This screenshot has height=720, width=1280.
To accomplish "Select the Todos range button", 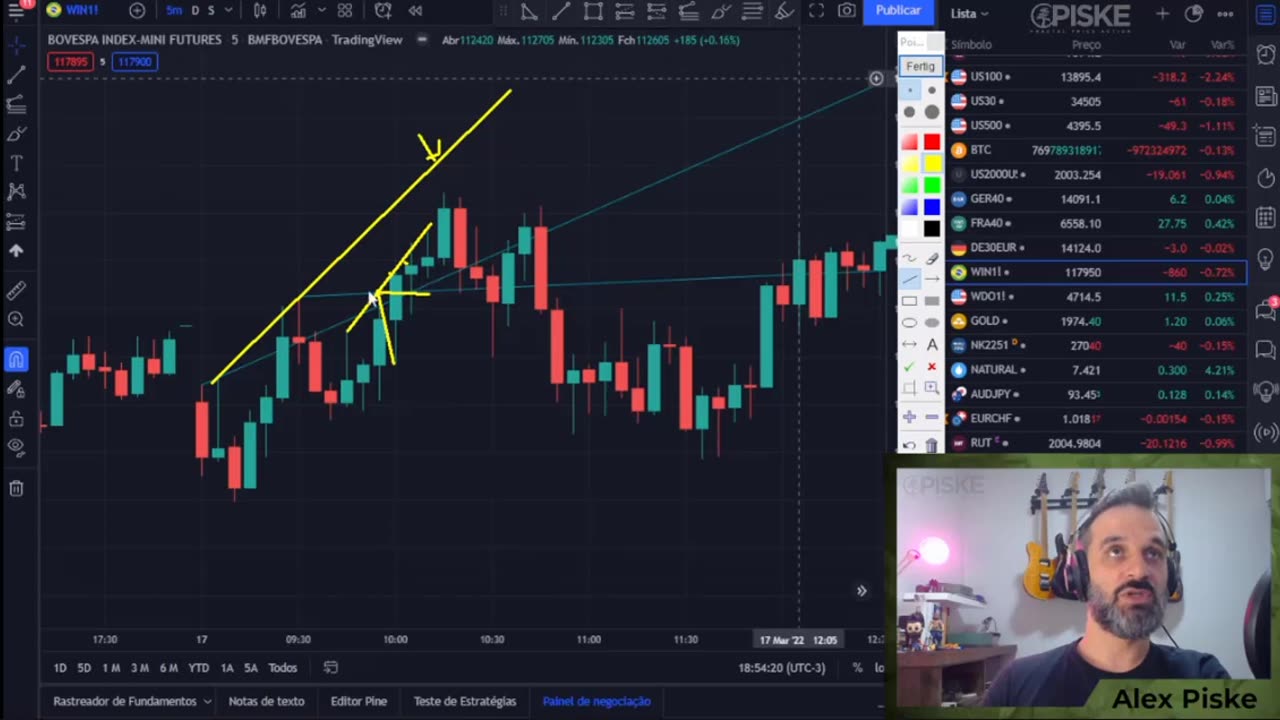I will click(x=282, y=668).
